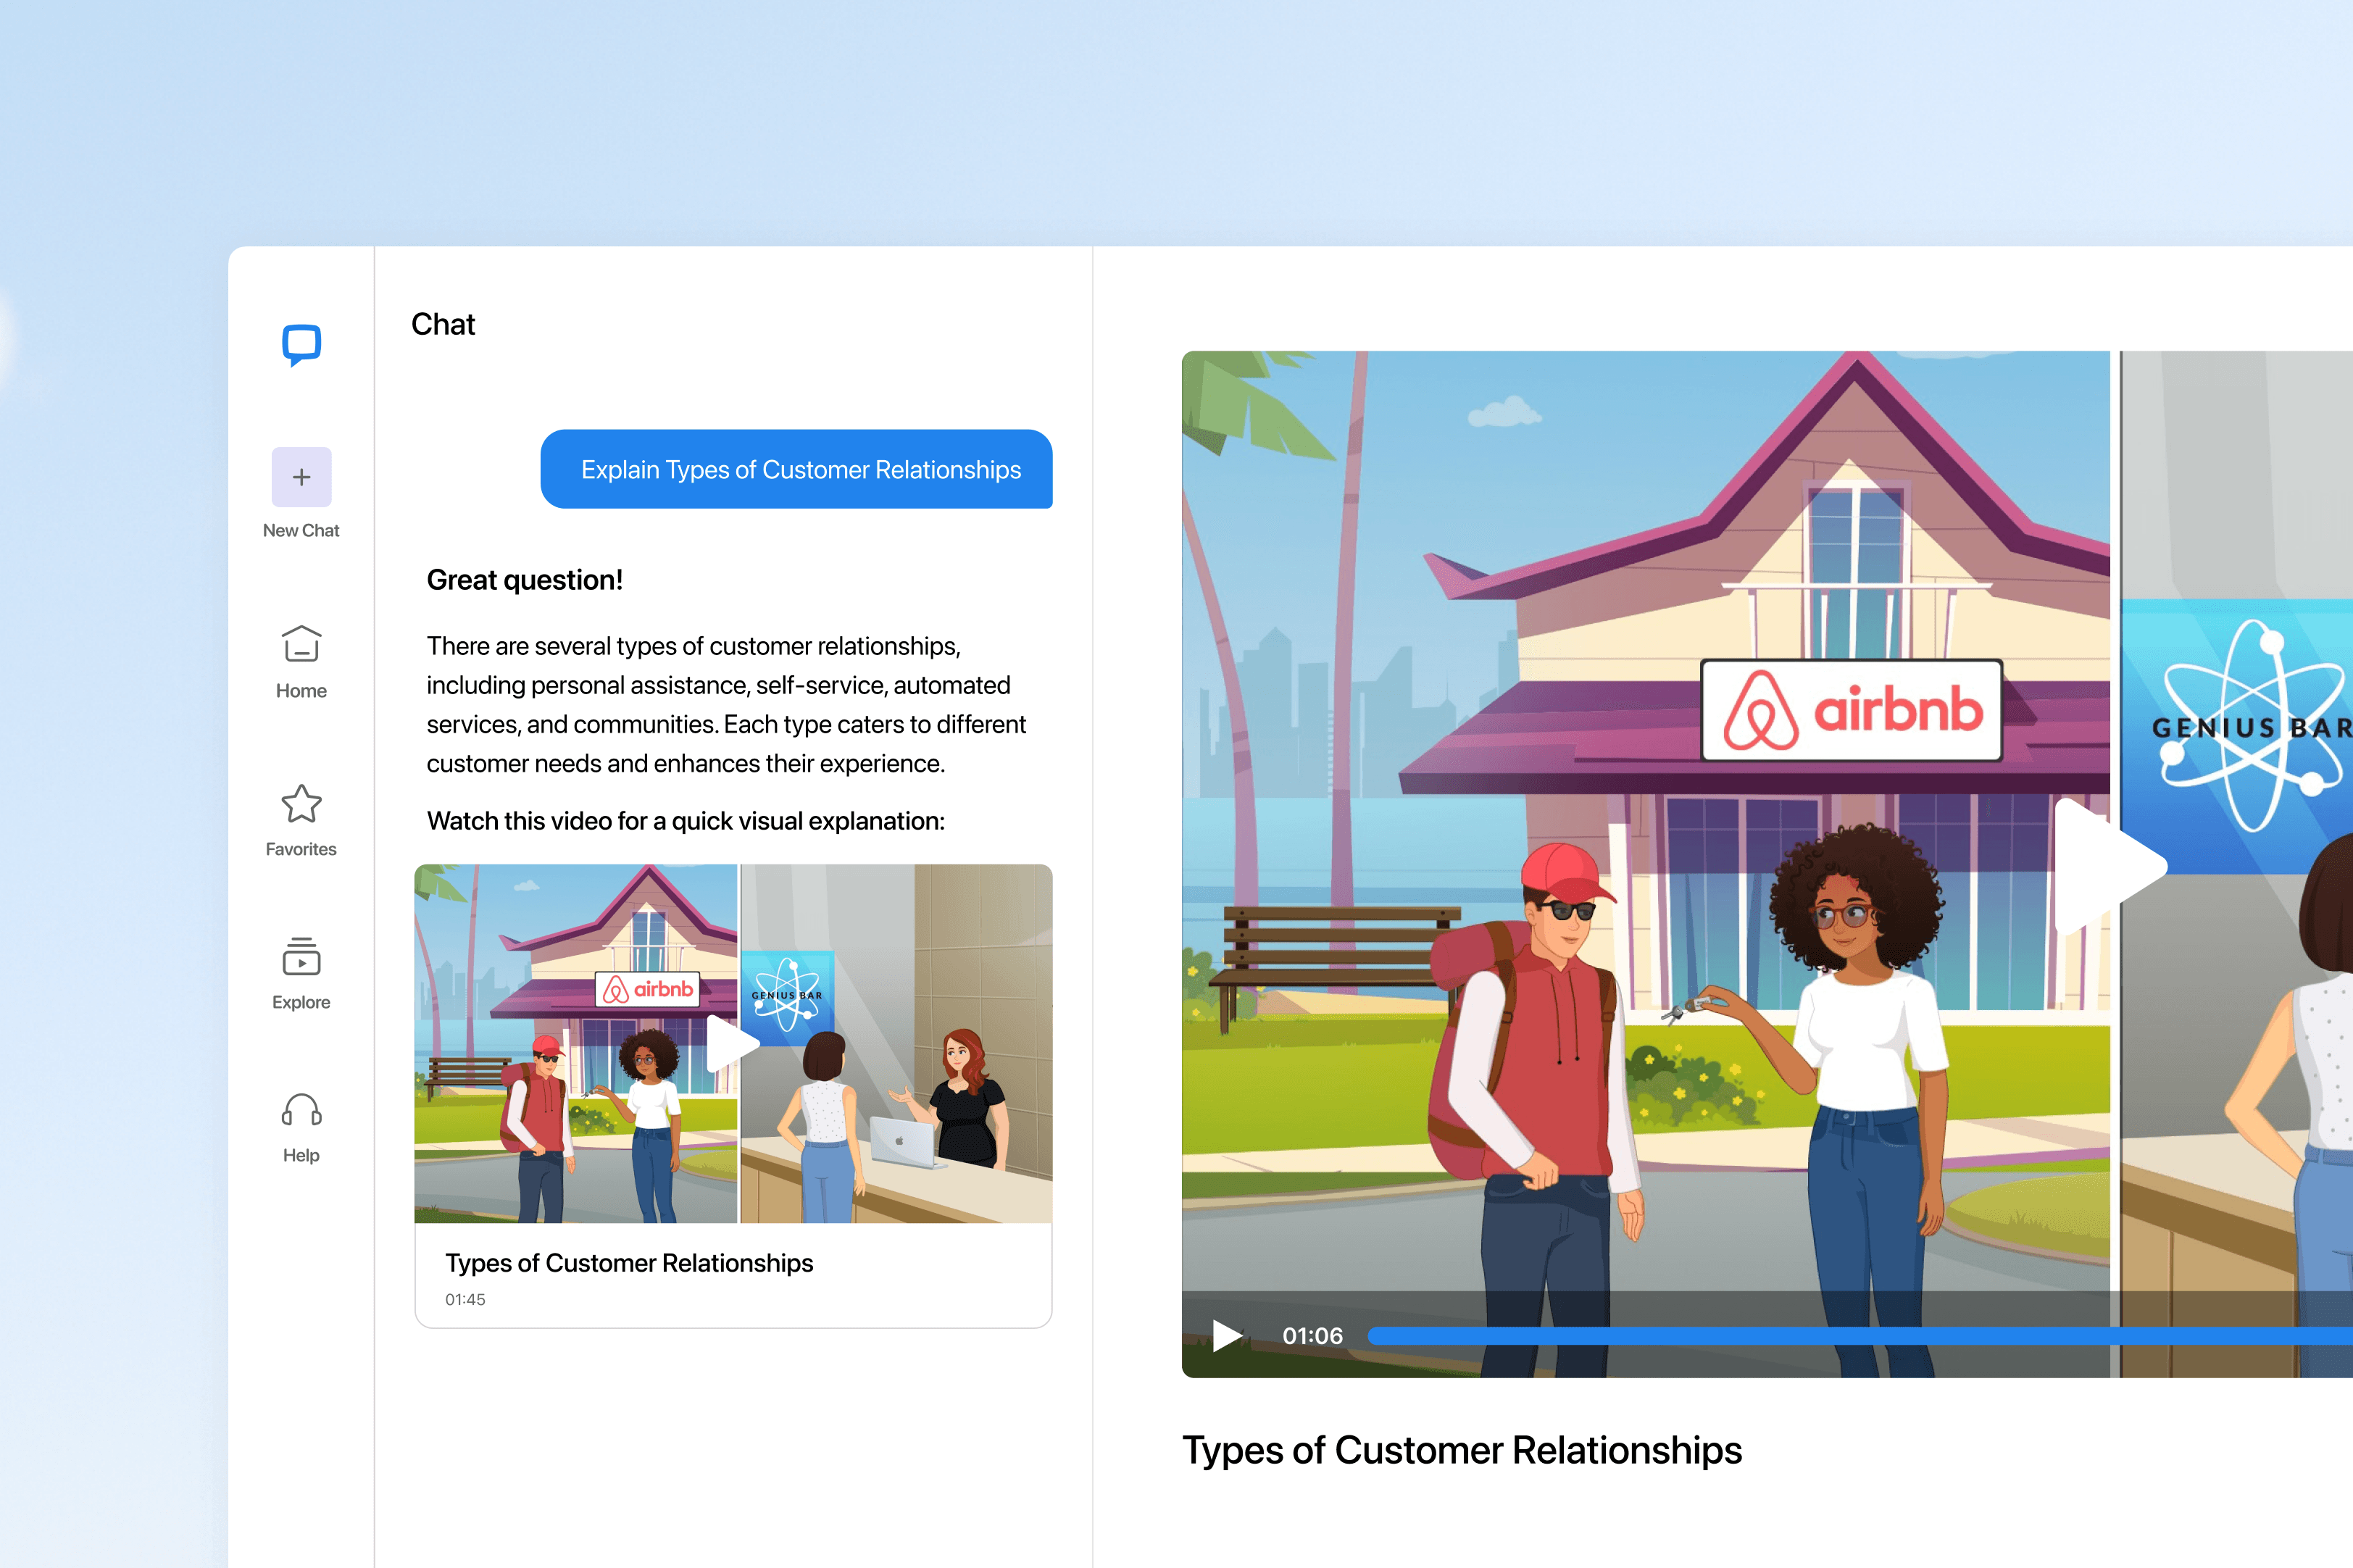Image resolution: width=2353 pixels, height=1568 pixels.
Task: Open Favorites star icon
Action: (301, 804)
